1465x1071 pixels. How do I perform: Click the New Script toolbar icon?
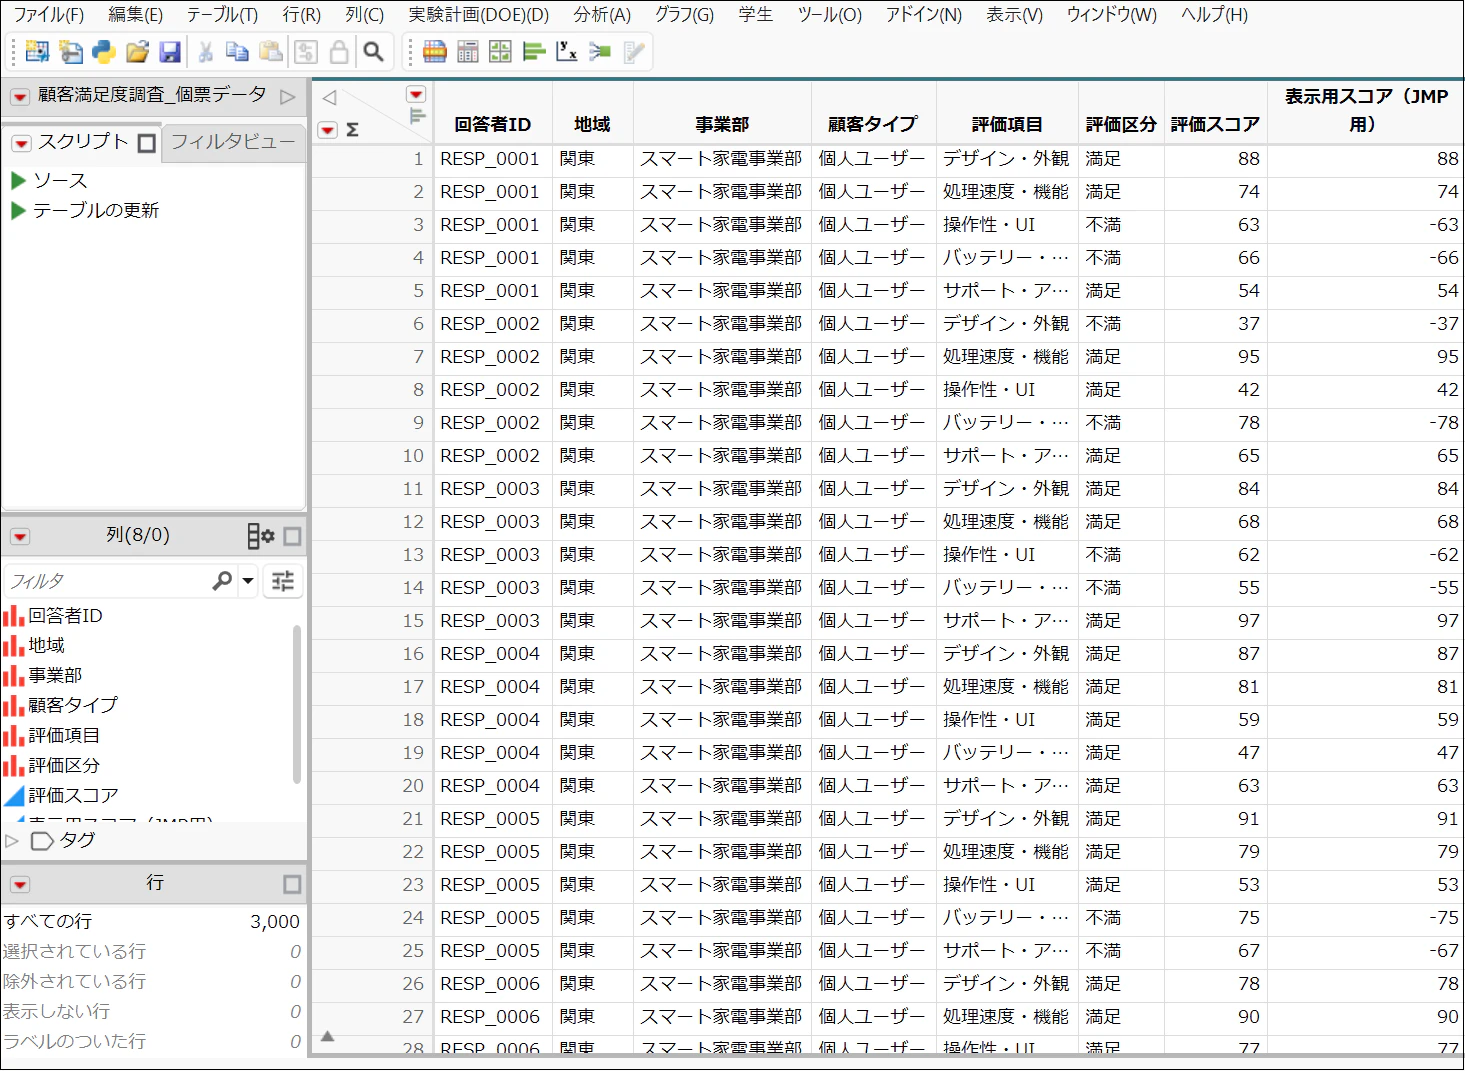coord(70,52)
